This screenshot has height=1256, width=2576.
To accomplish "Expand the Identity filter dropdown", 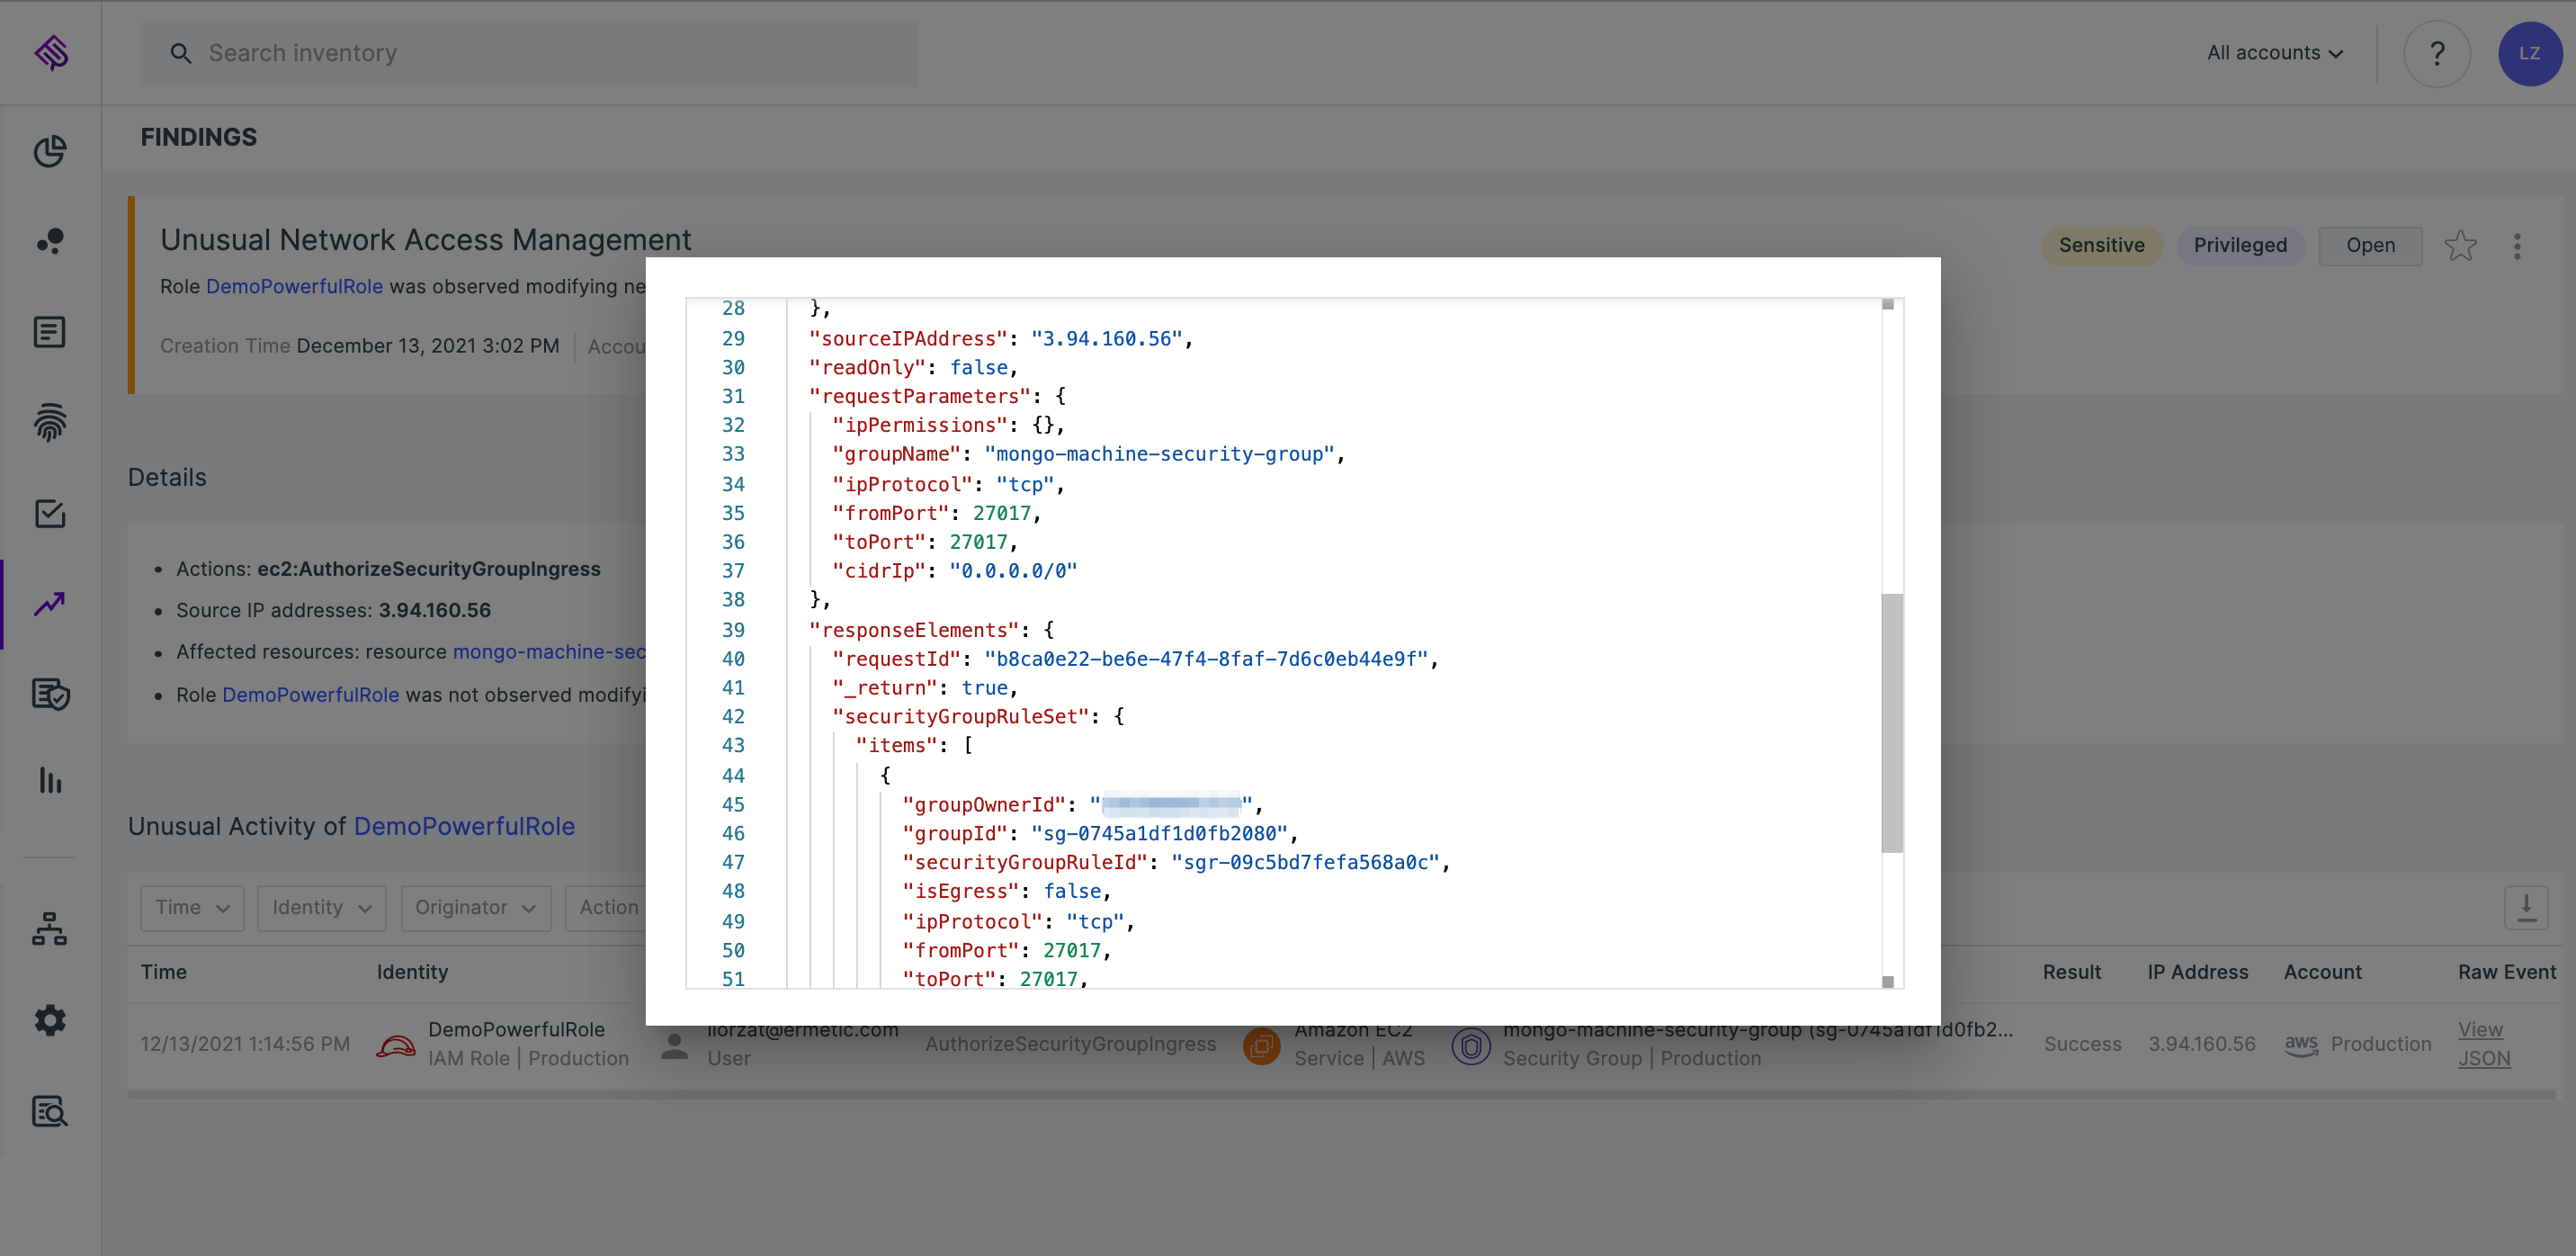I will (321, 908).
